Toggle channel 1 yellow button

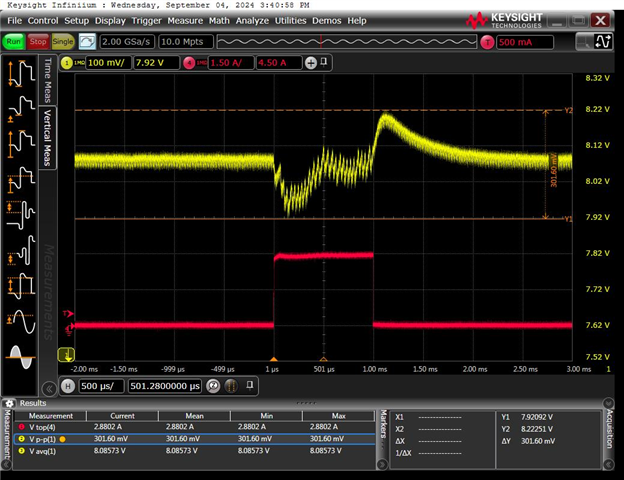point(66,63)
